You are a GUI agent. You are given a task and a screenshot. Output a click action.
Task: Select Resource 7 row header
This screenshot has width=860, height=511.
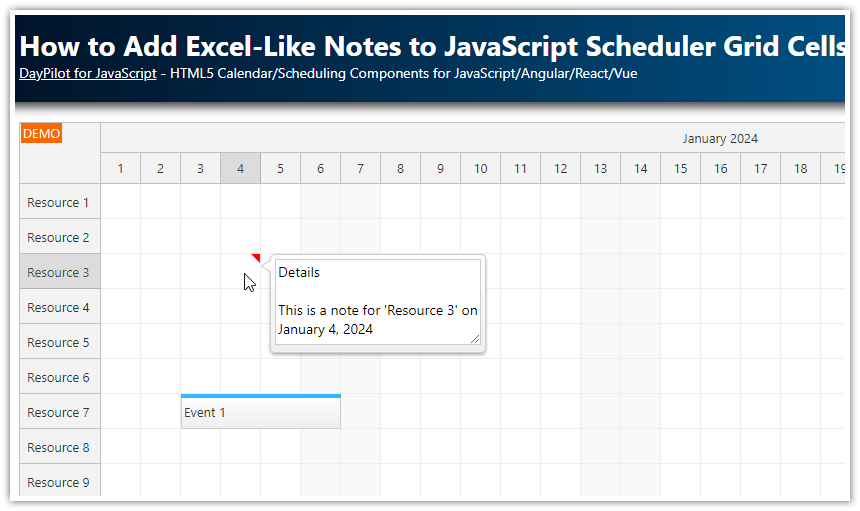[59, 412]
